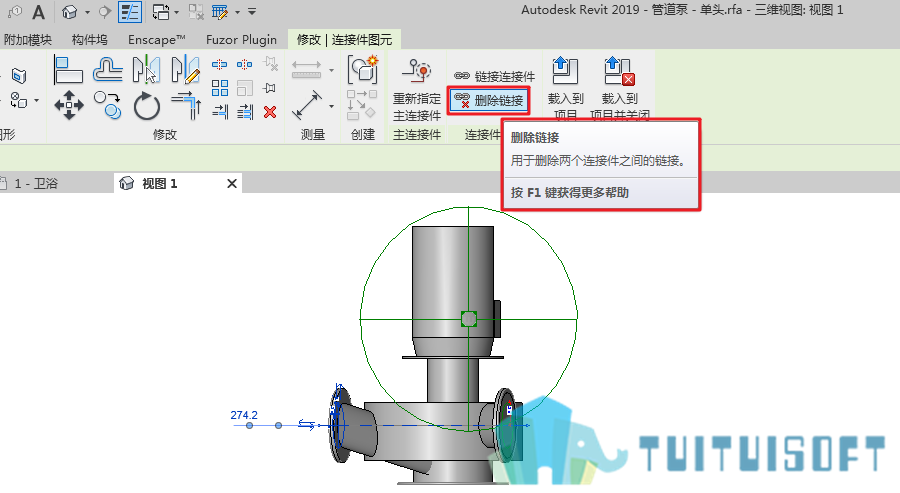This screenshot has height=493, width=900.
Task: Select Trim/Extend Single Element tool
Action: 220,111
